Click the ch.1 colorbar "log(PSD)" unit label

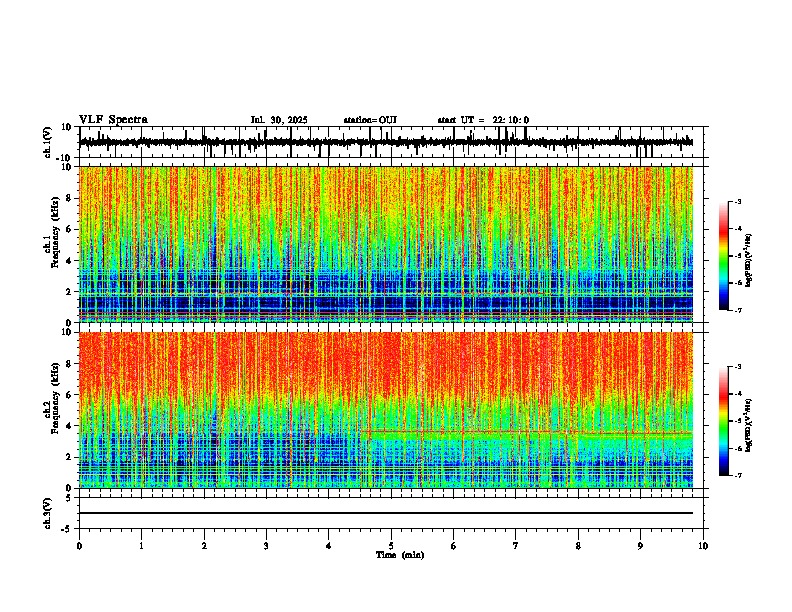(x=749, y=260)
